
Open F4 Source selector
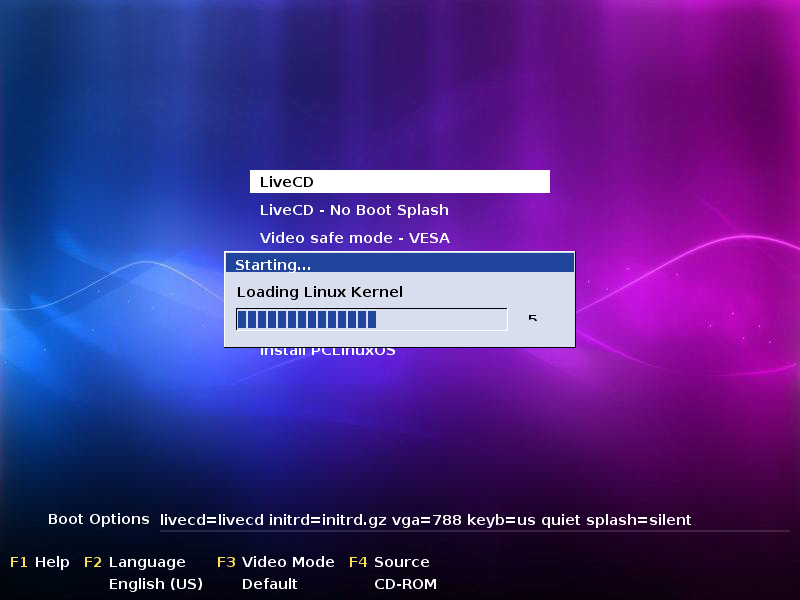389,562
